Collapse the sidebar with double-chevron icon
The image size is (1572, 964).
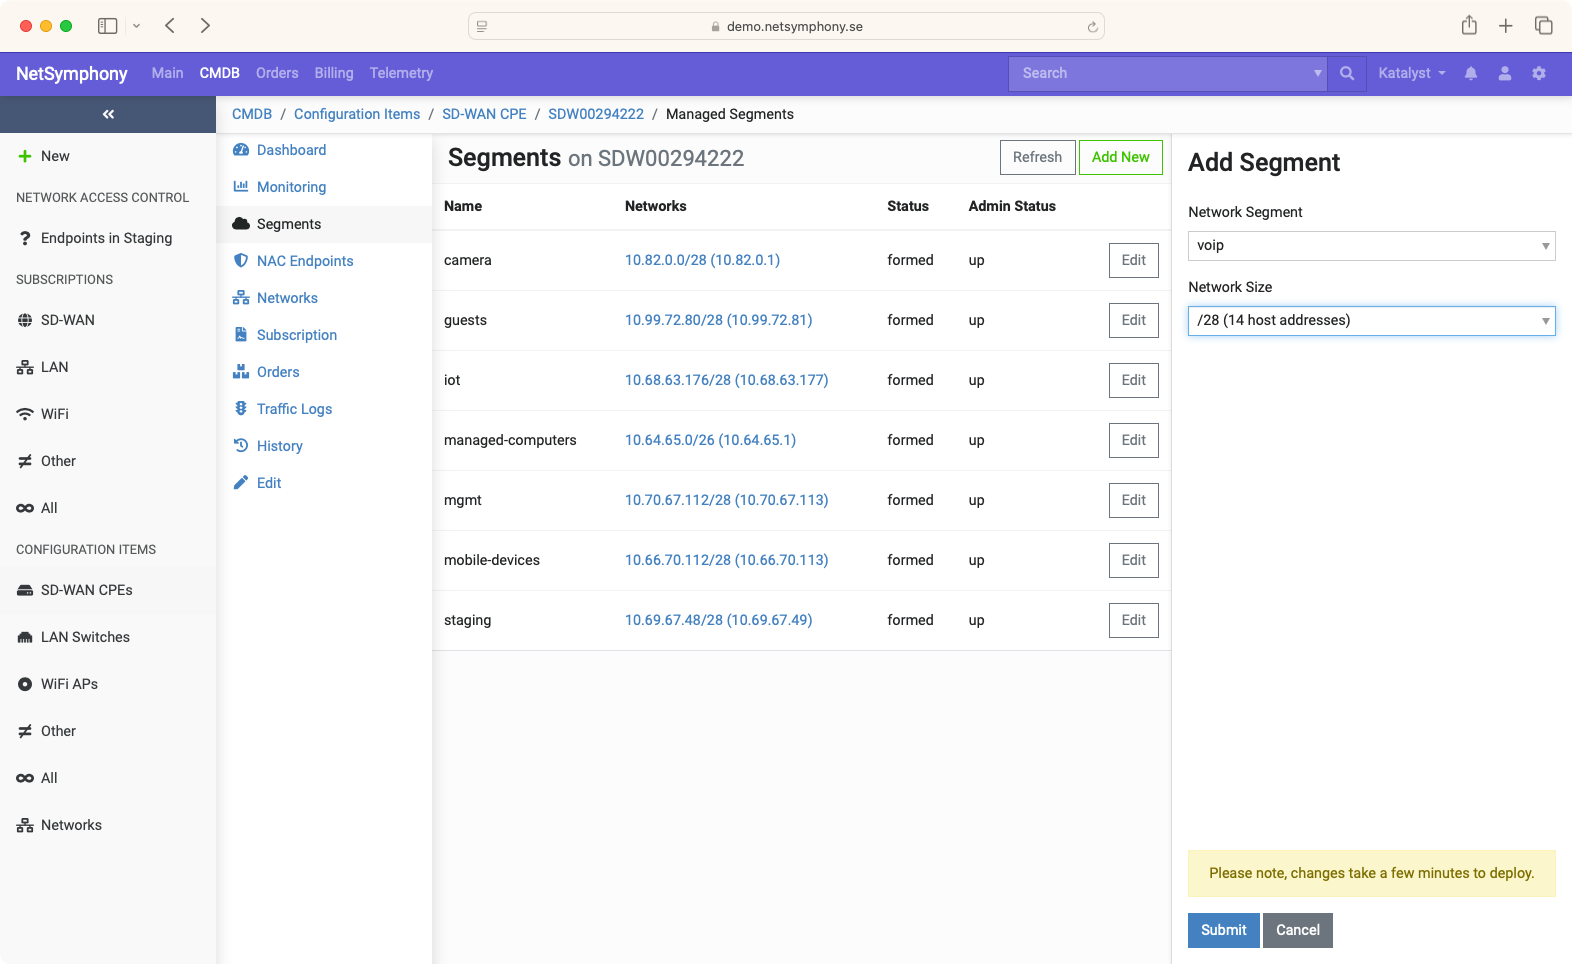point(108,114)
